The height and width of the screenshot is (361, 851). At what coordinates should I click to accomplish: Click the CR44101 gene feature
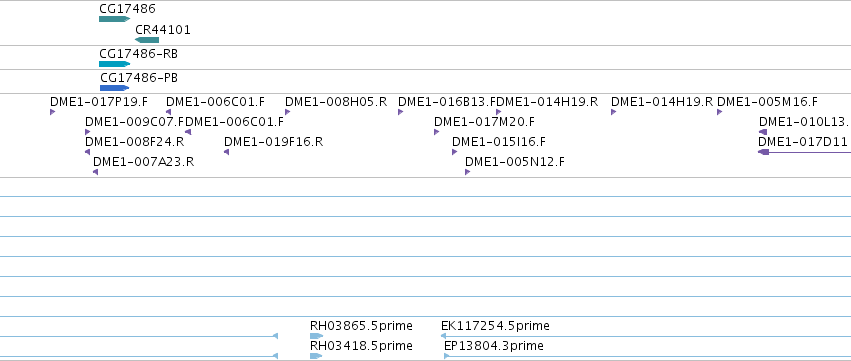(x=147, y=40)
